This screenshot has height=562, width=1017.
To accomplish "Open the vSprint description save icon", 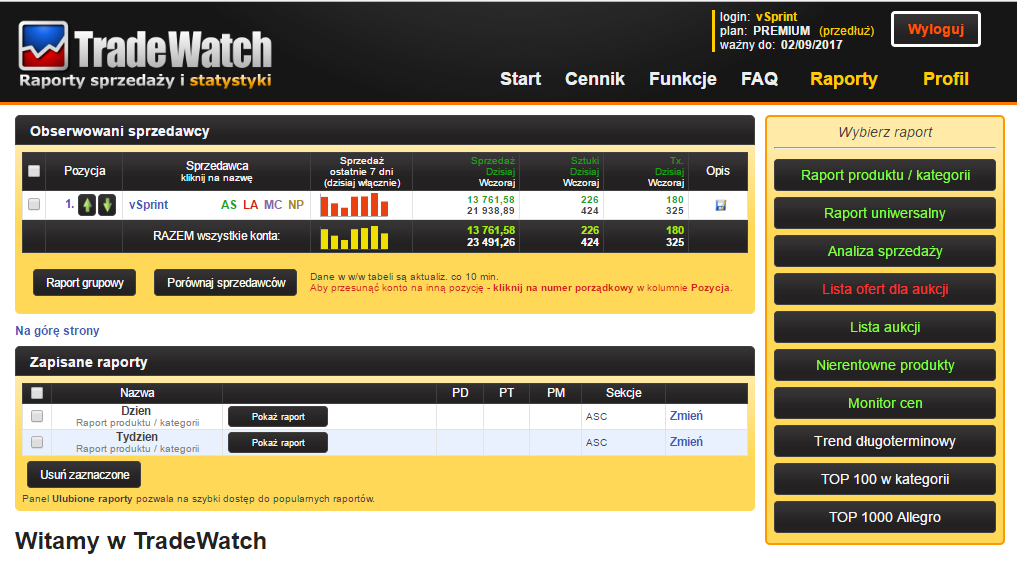I will click(720, 205).
